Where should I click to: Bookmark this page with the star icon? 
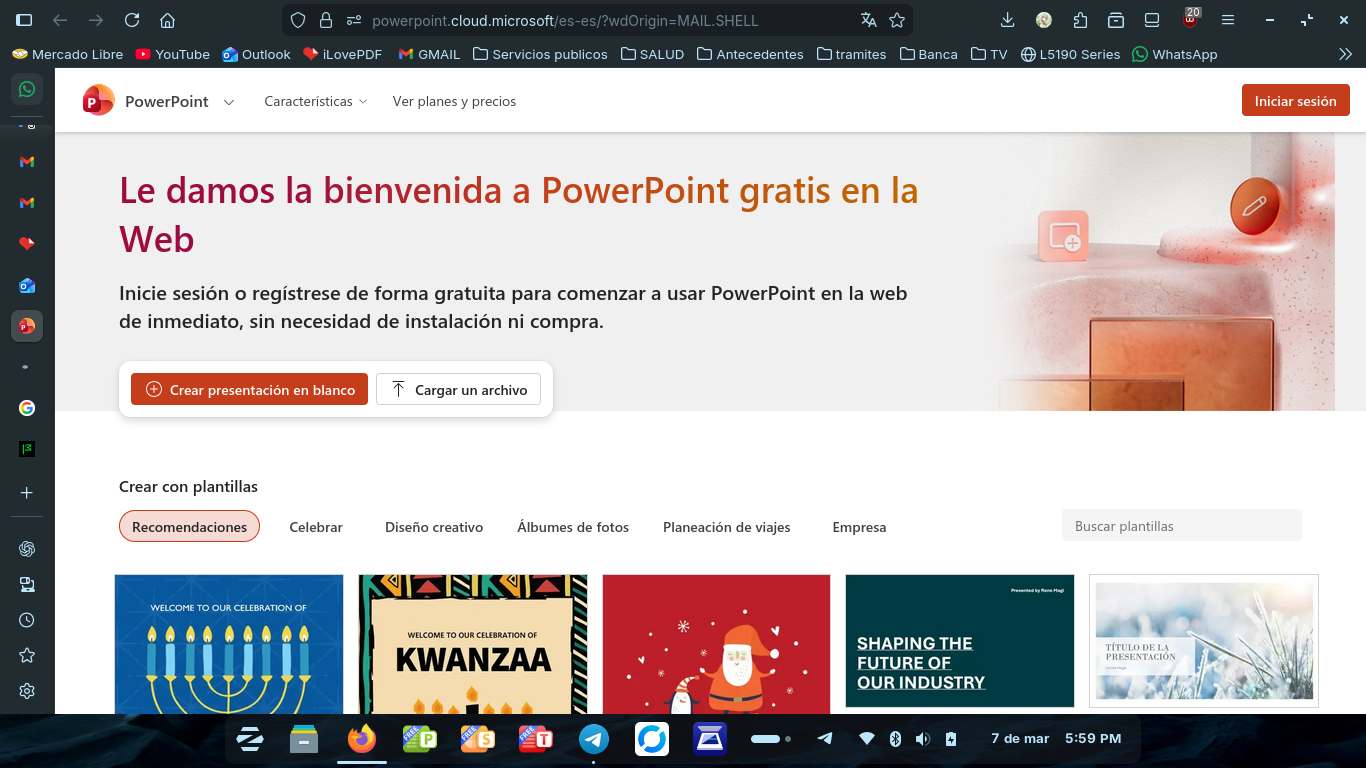pos(897,20)
